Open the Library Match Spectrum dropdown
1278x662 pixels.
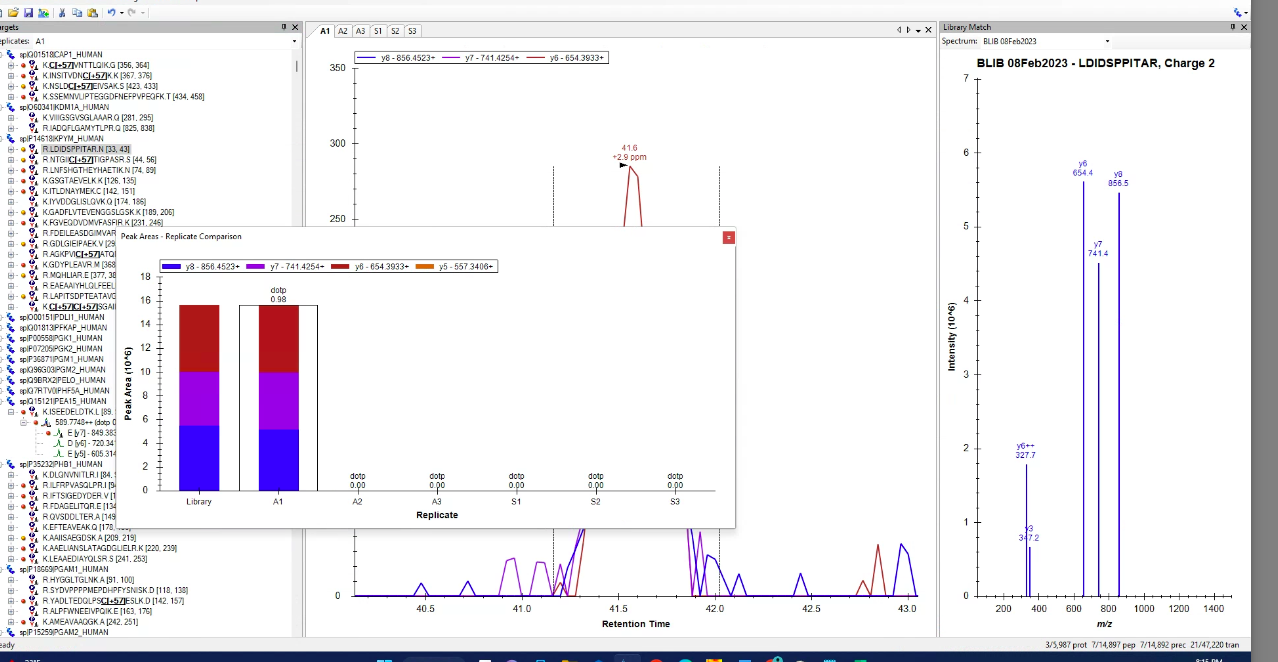tap(1107, 41)
